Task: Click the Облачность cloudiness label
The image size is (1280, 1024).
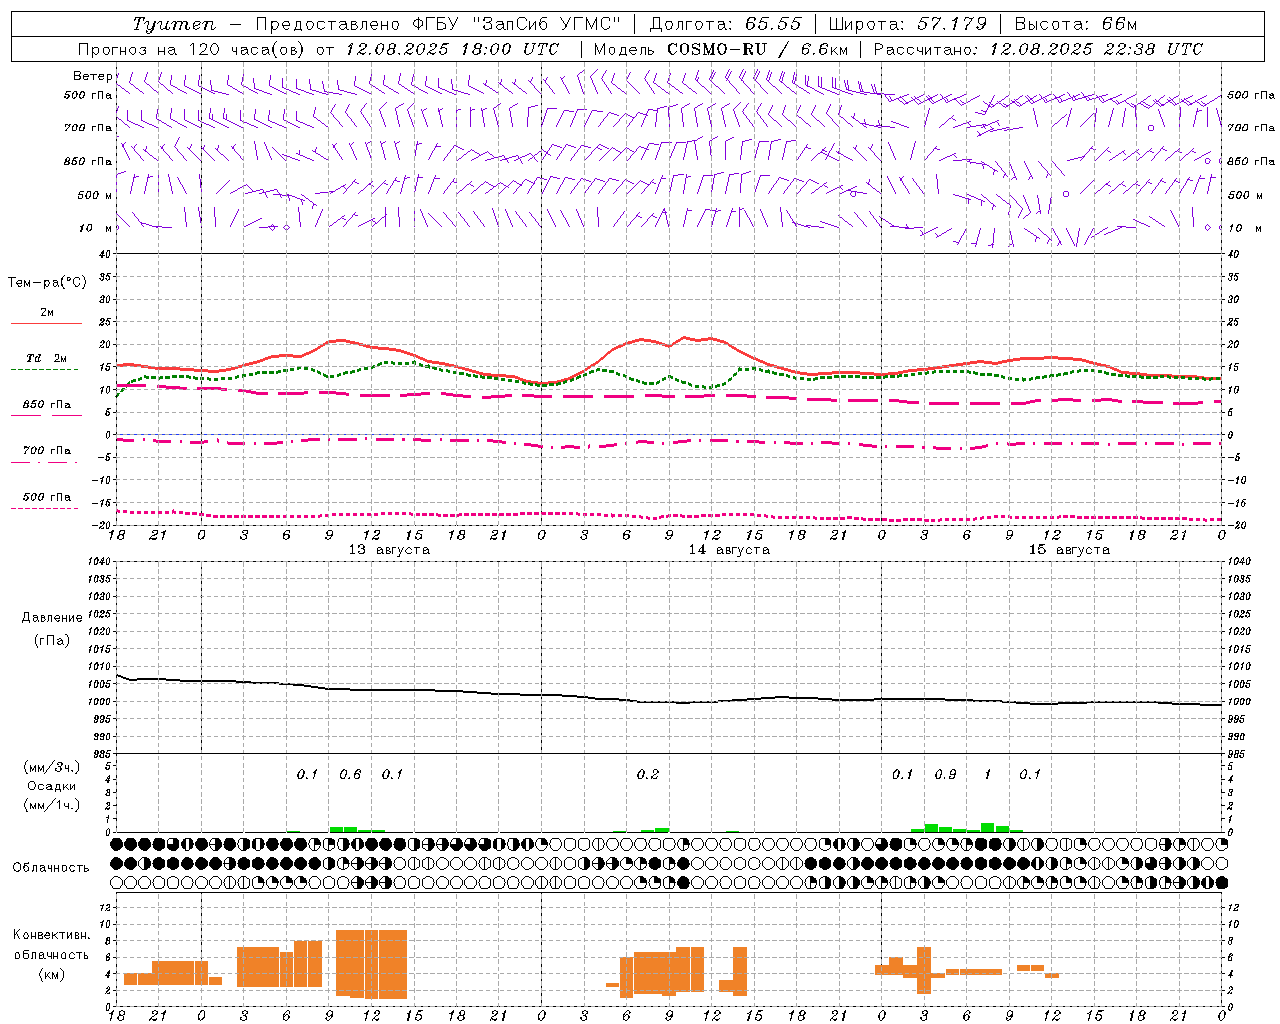Action: point(51,867)
